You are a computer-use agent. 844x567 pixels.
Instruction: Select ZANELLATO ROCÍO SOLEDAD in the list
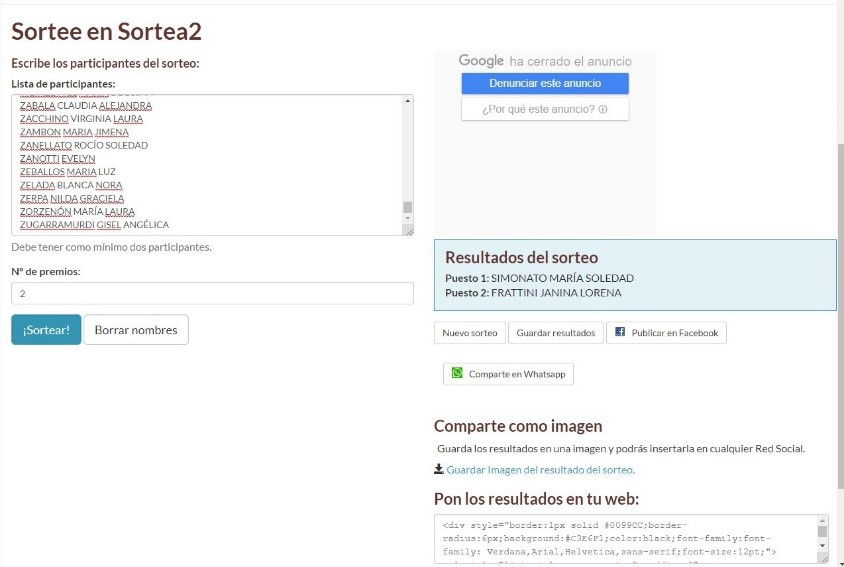tap(84, 145)
